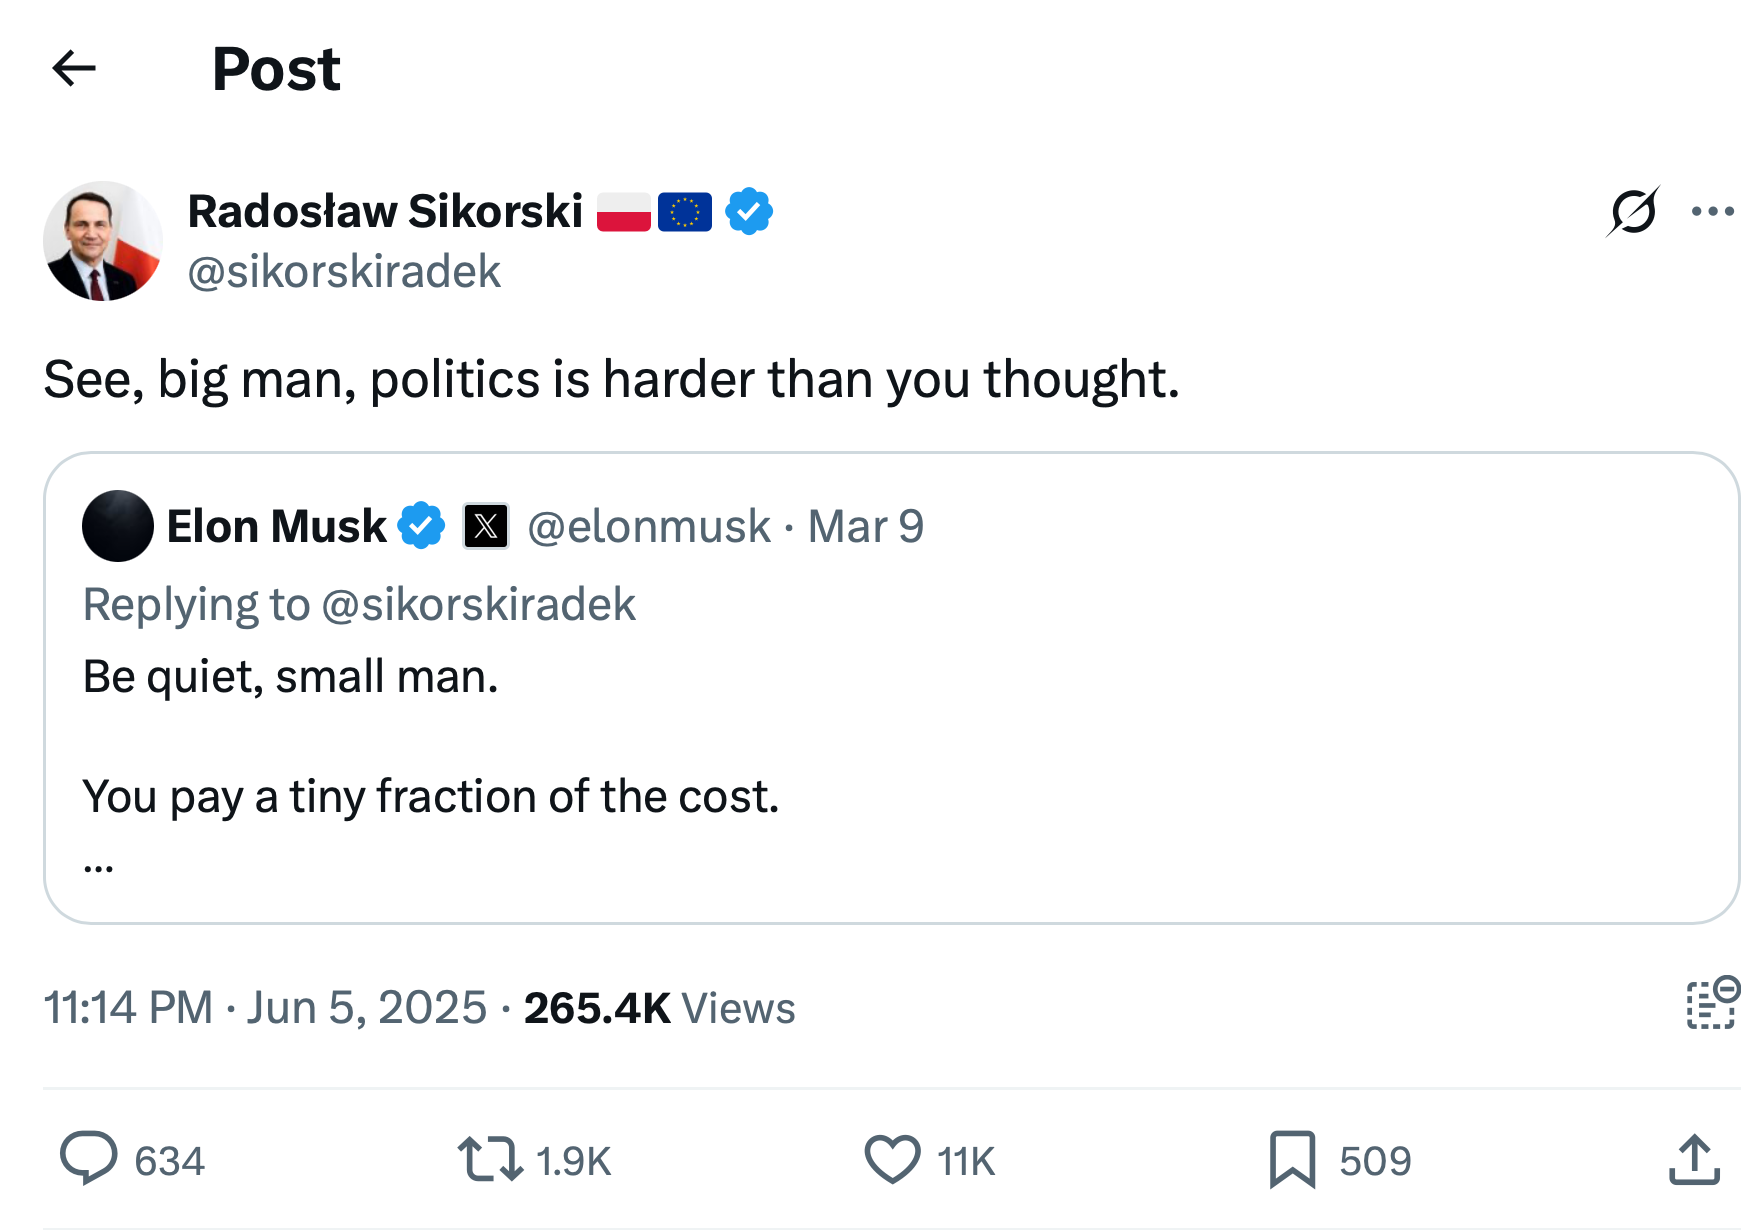
Task: Open the quoted text "Be quiet, small man."
Action: [290, 677]
